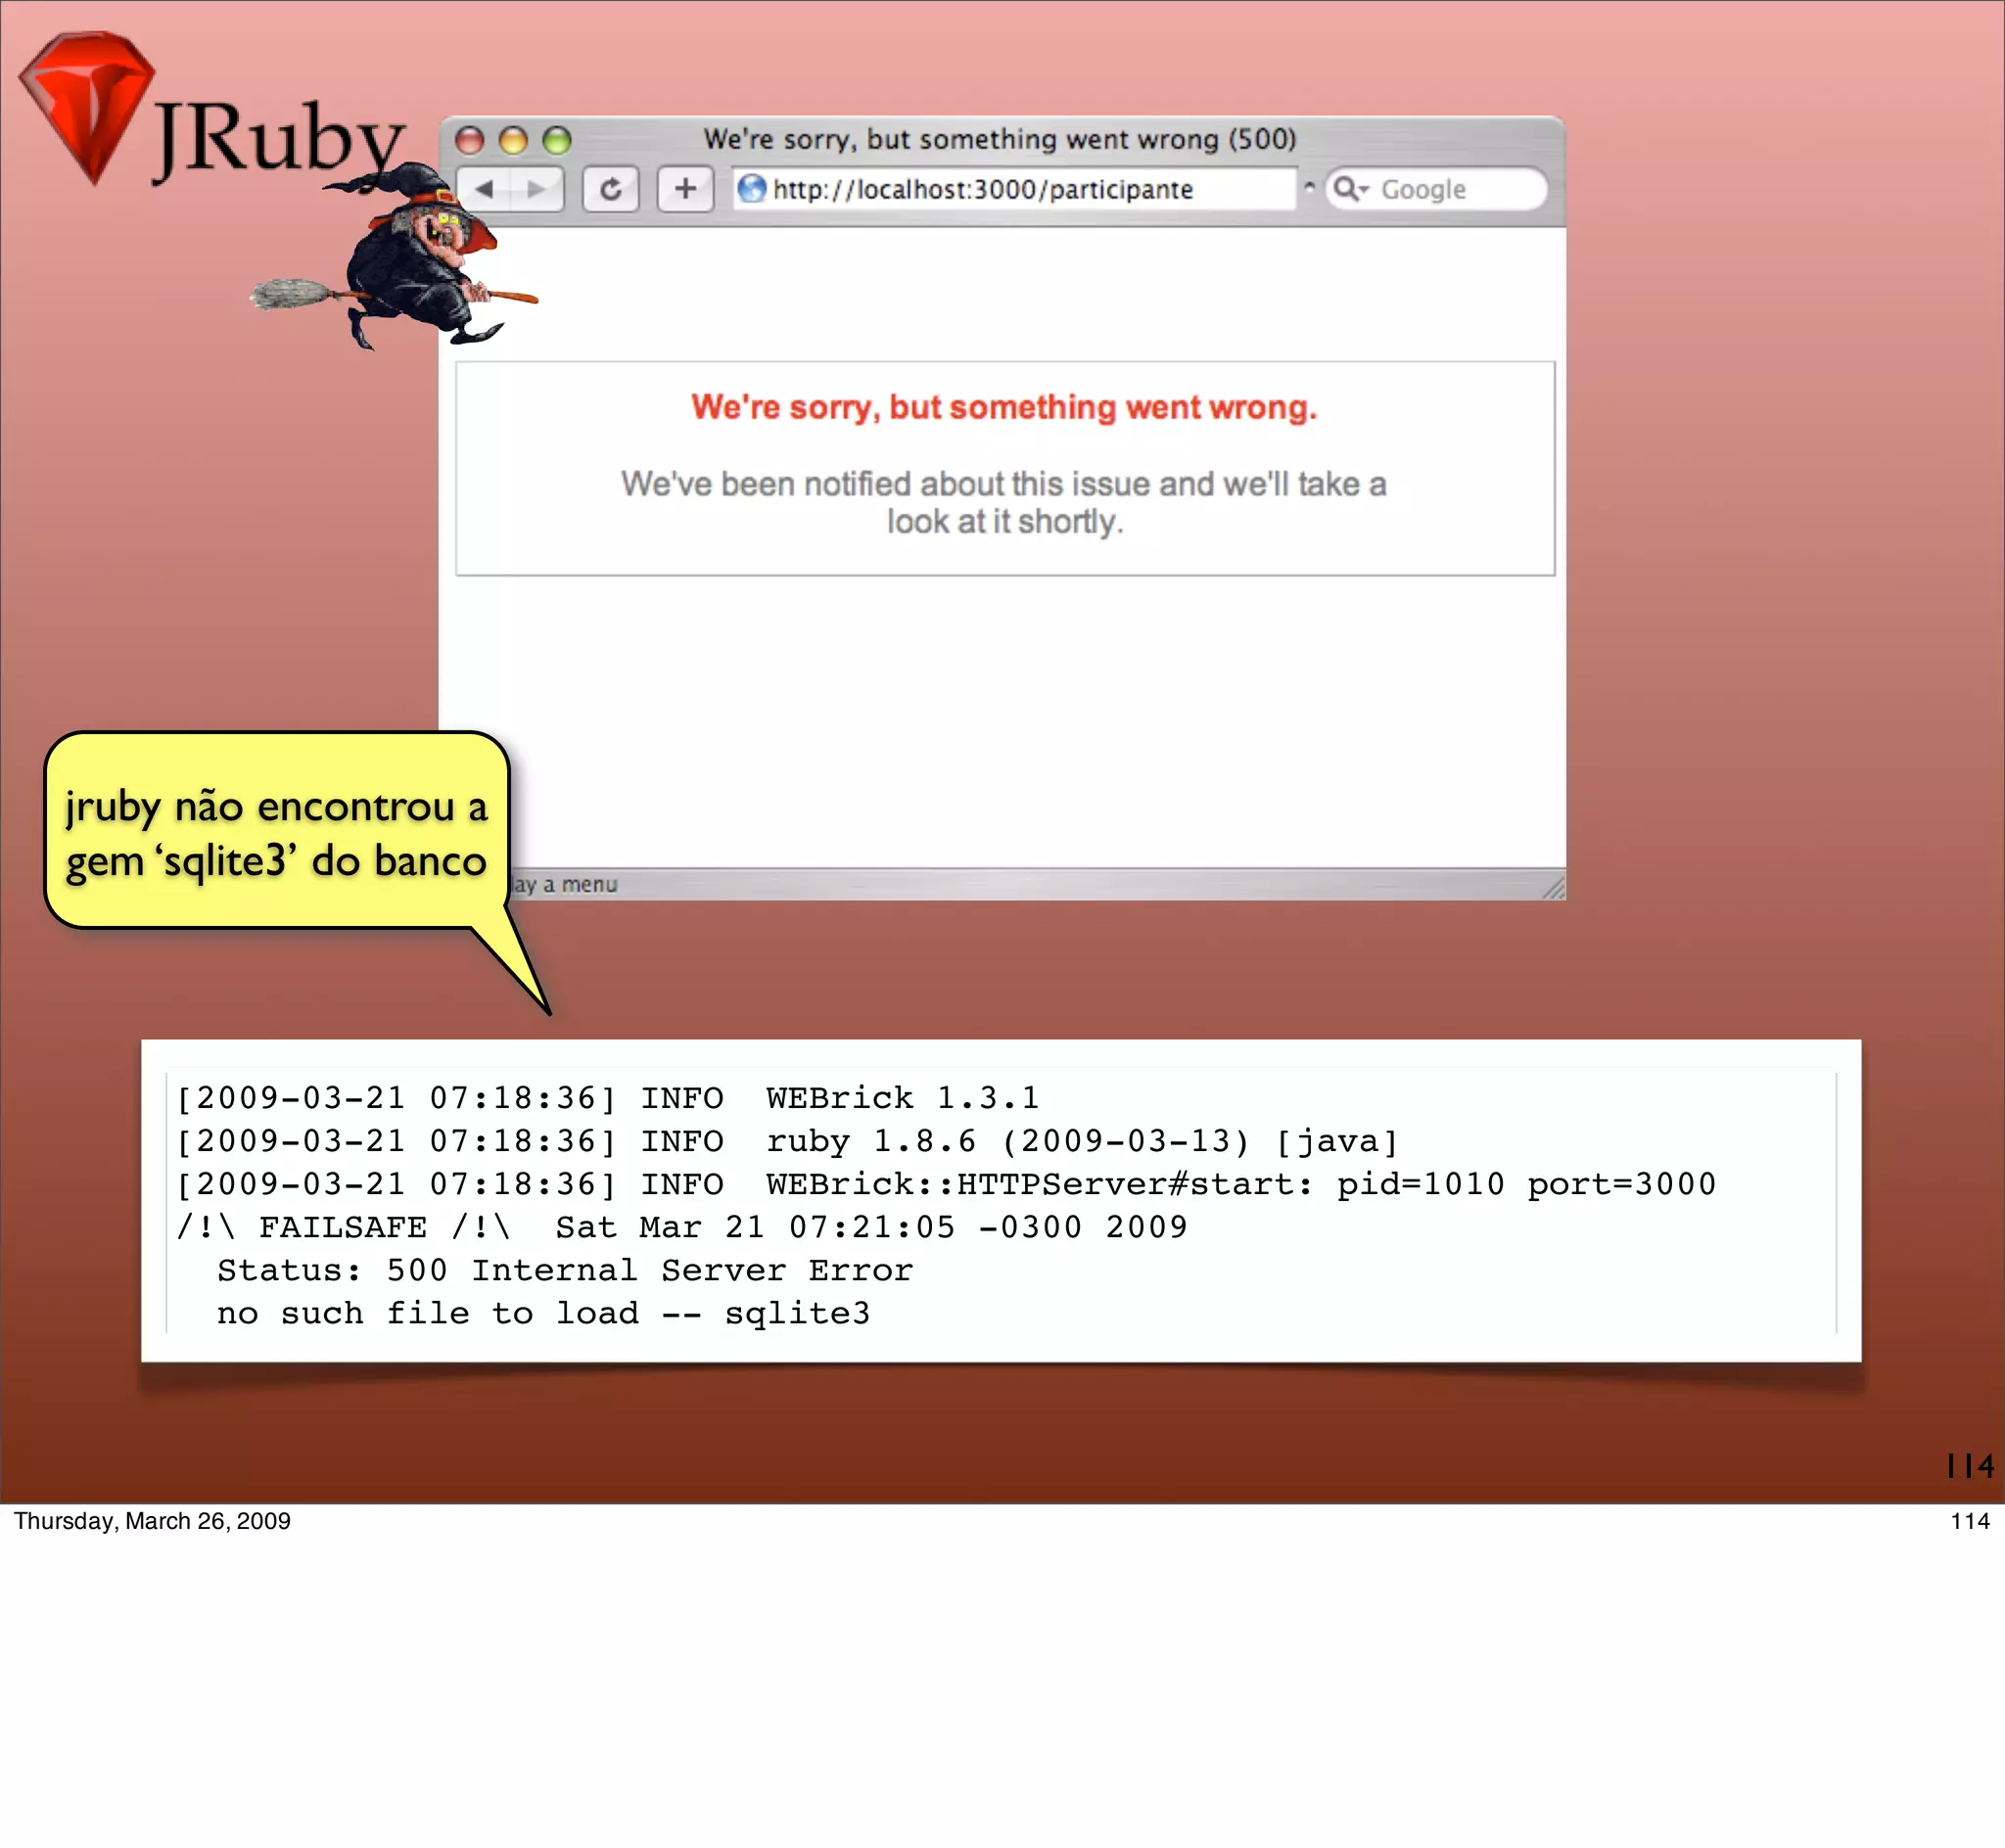This screenshot has height=1848, width=2005.
Task: Click the Safari back arrow button
Action: (485, 189)
